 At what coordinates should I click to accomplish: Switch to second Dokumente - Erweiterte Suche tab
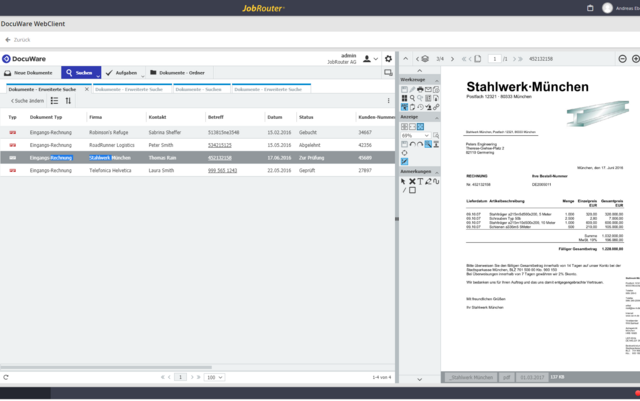131,89
